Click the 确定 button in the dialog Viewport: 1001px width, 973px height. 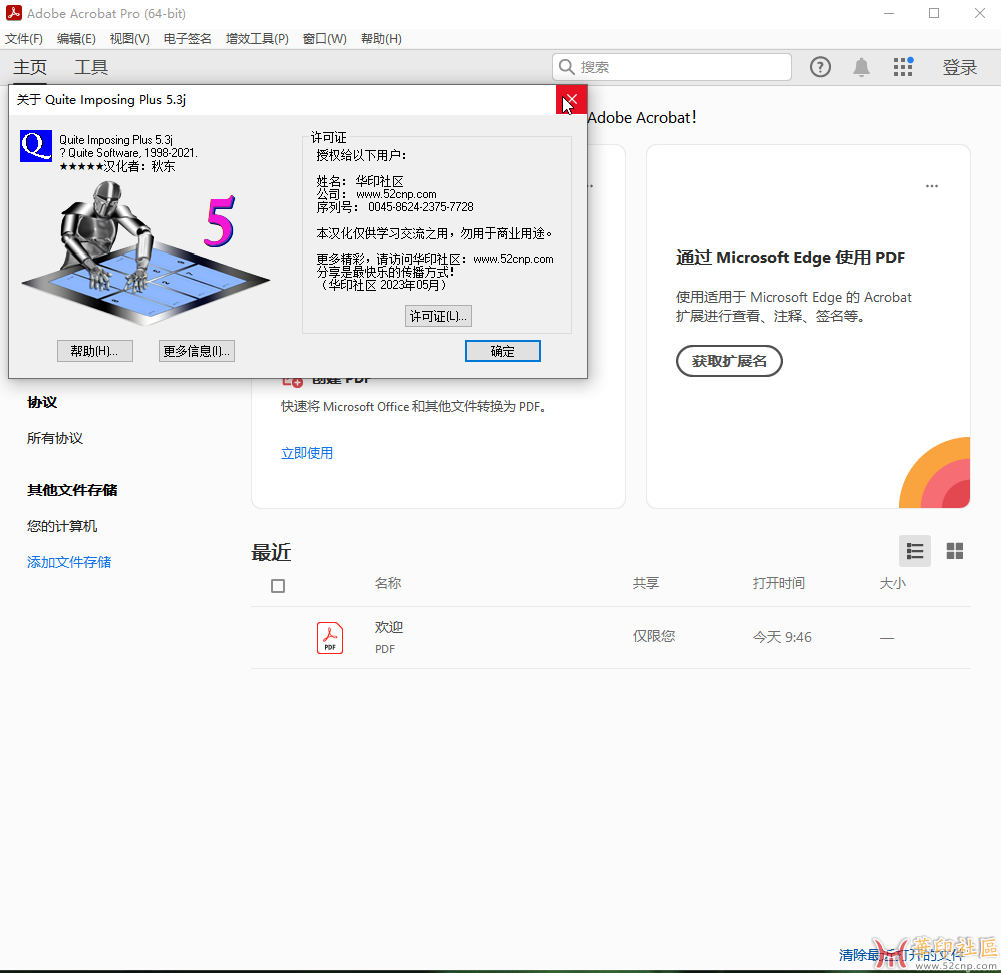click(502, 351)
